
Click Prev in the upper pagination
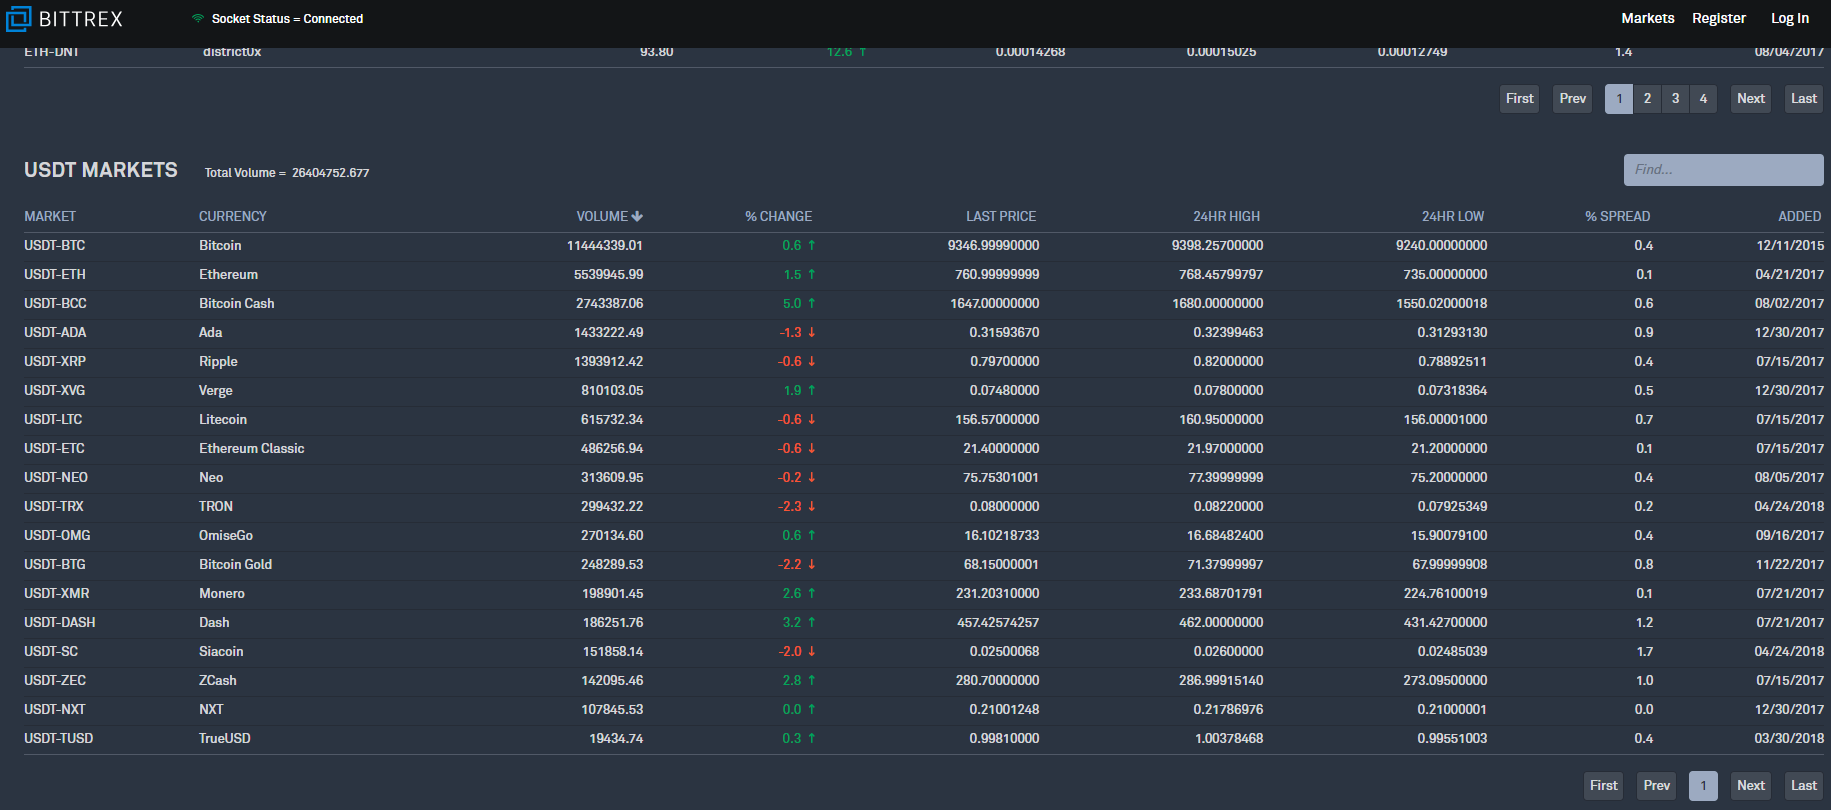coord(1572,99)
